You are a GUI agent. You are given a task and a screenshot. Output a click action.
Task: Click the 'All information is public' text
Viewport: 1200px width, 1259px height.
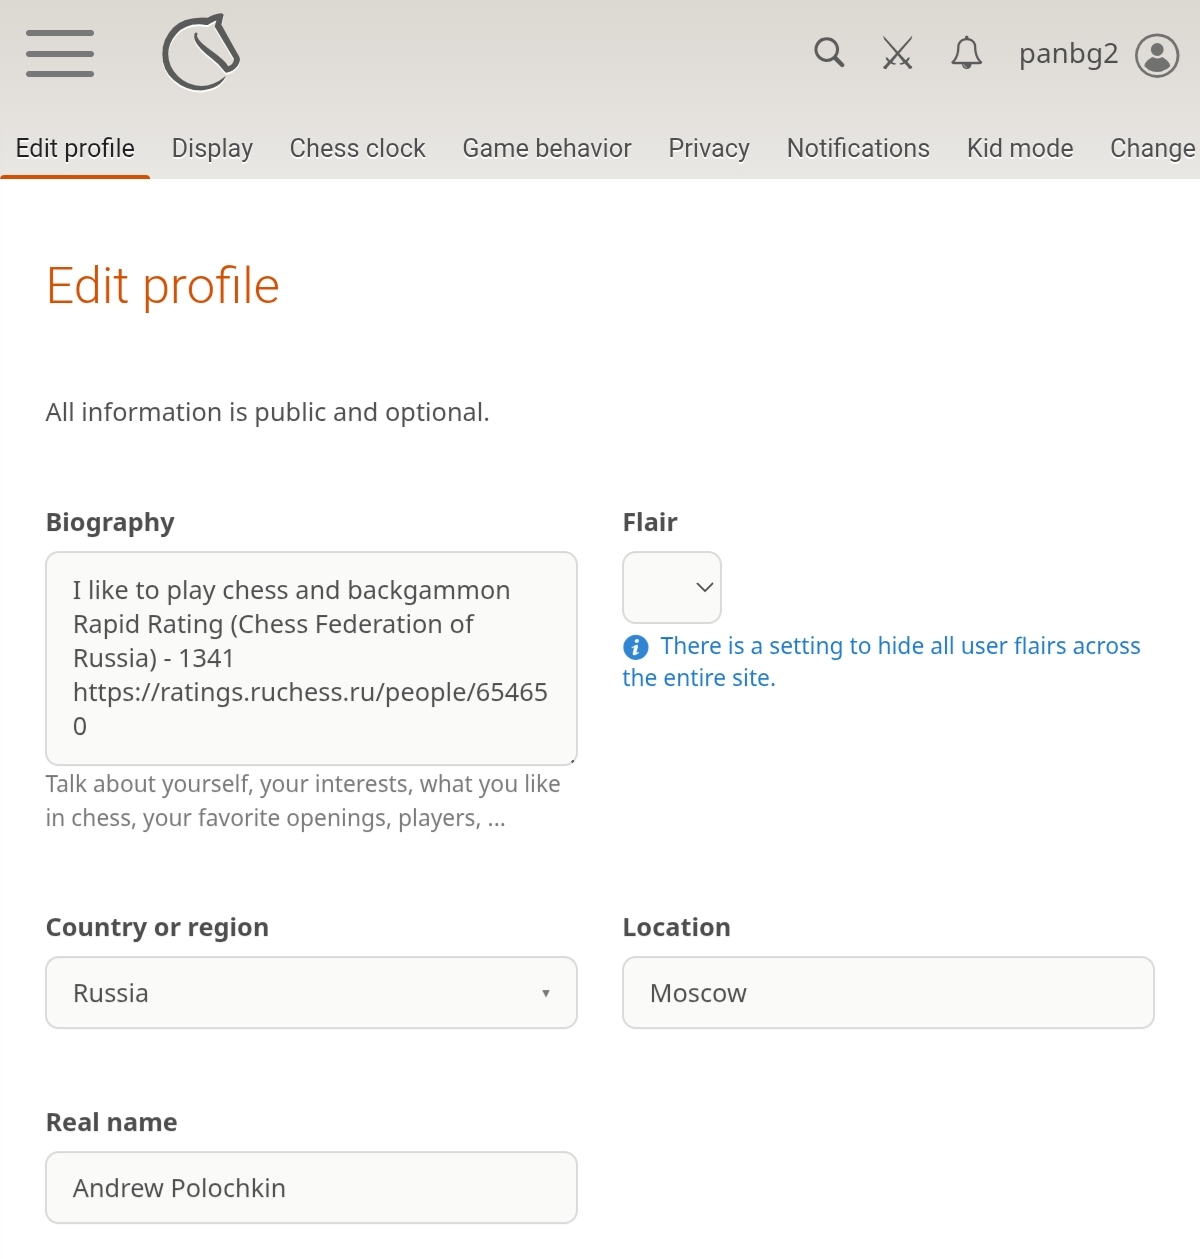(x=267, y=412)
